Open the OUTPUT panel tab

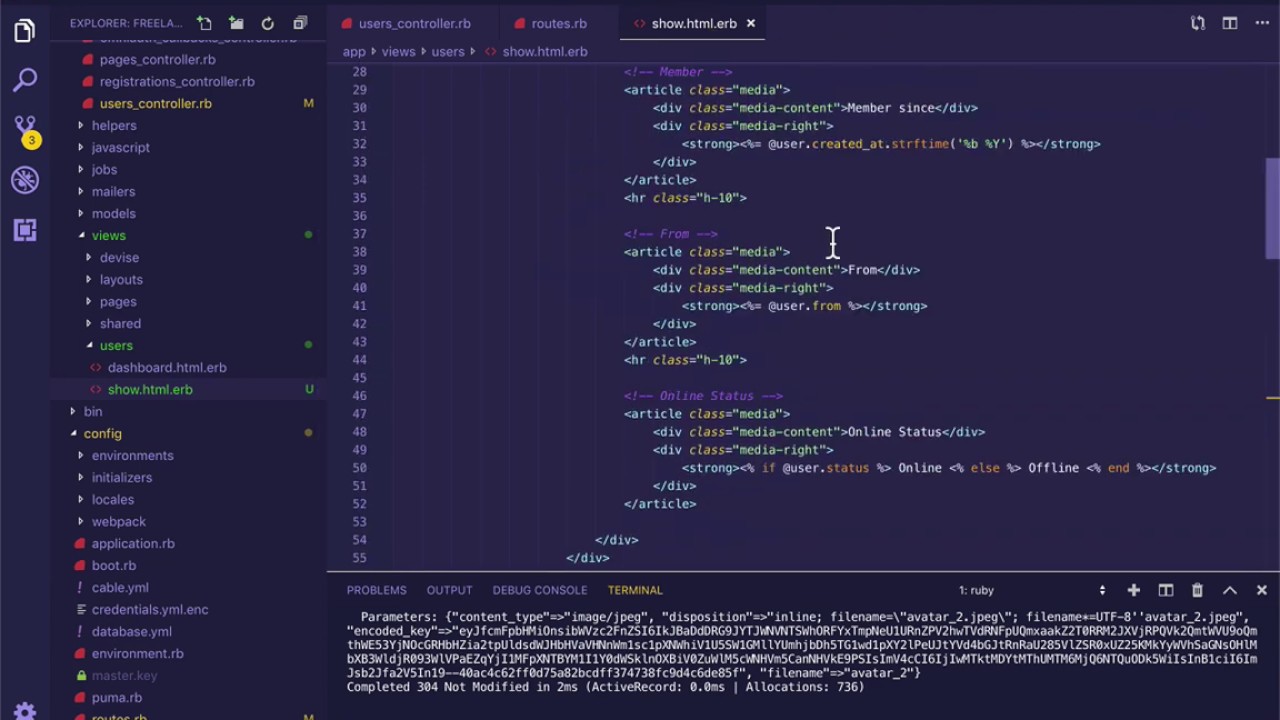tap(449, 590)
